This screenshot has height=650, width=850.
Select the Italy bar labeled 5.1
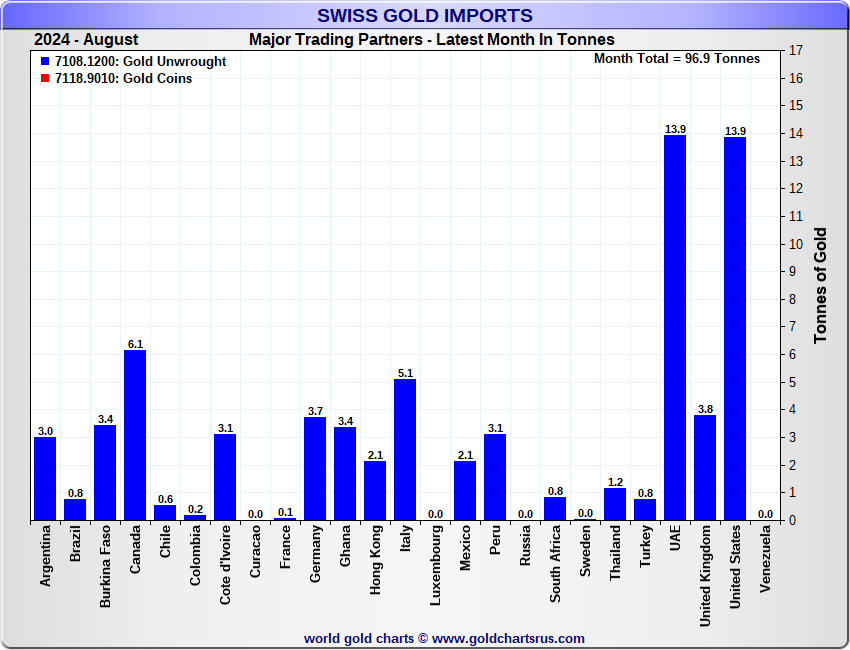tap(405, 449)
